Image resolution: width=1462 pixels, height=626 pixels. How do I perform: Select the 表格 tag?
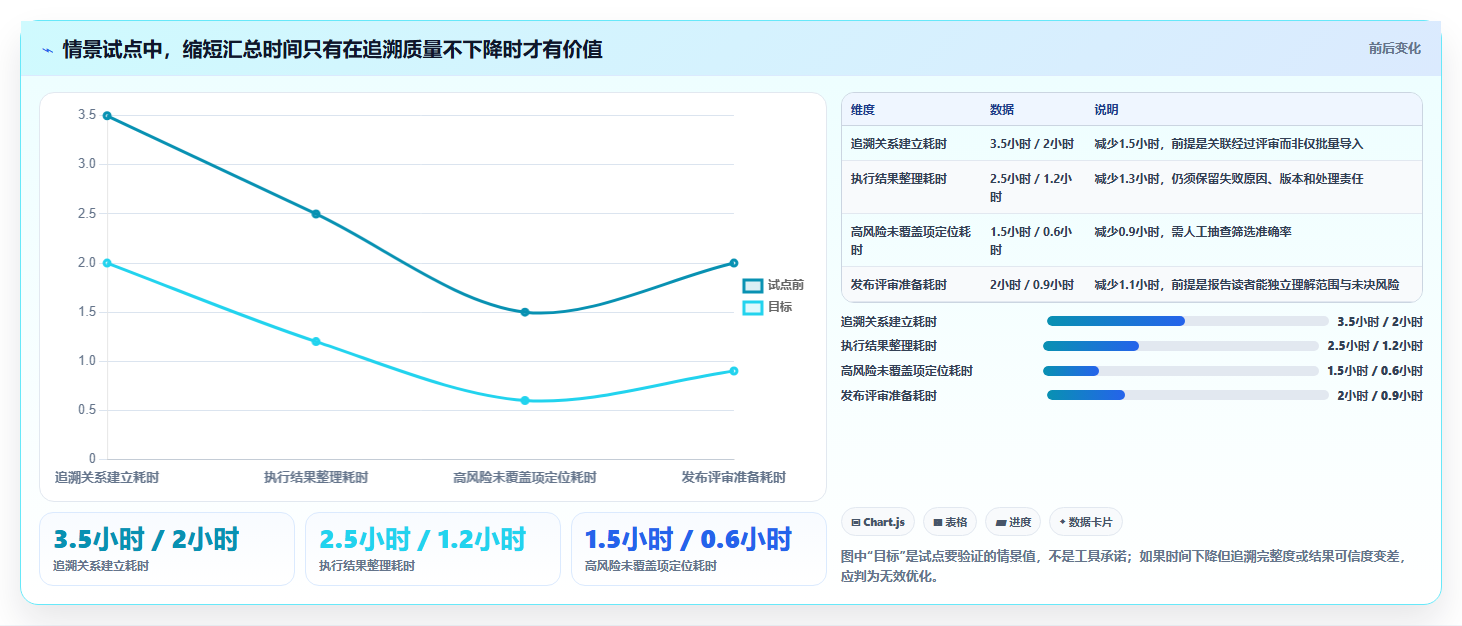tap(950, 522)
